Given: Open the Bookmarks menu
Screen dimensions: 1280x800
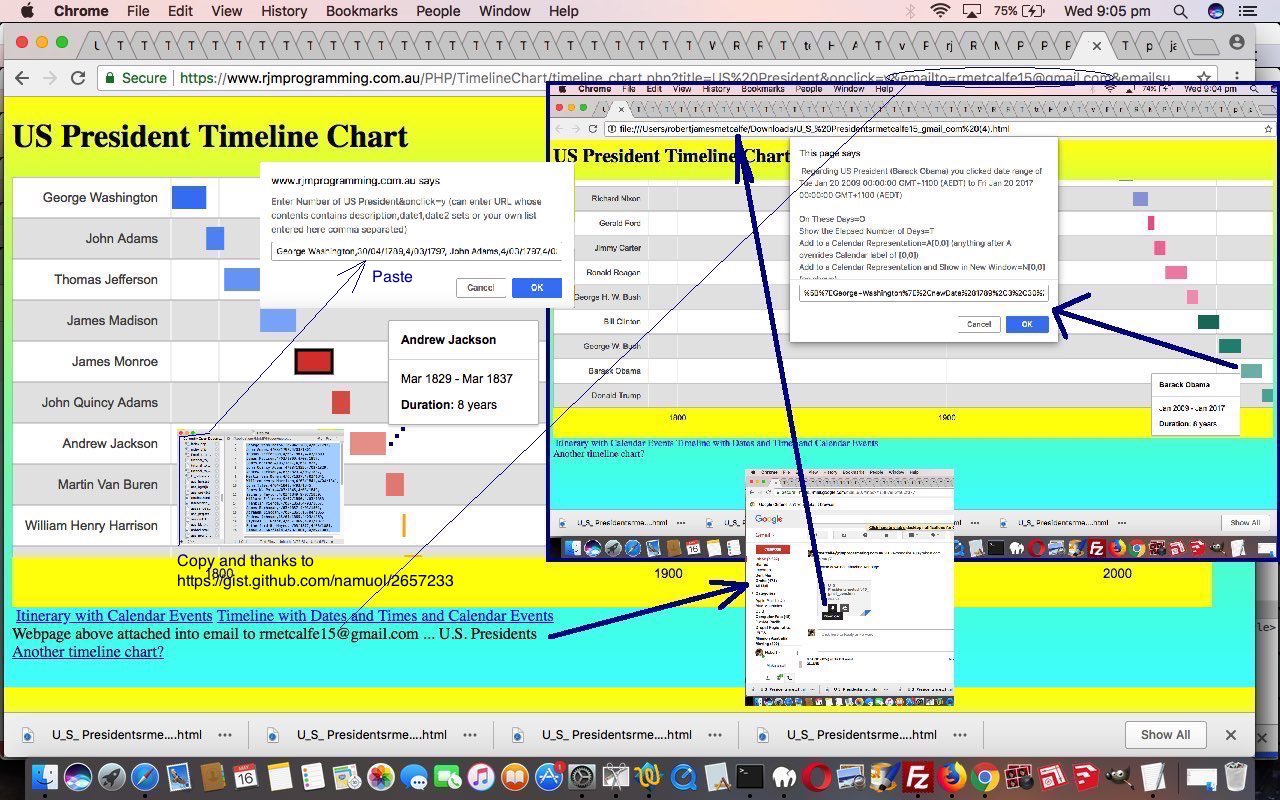Looking at the screenshot, I should [x=361, y=11].
